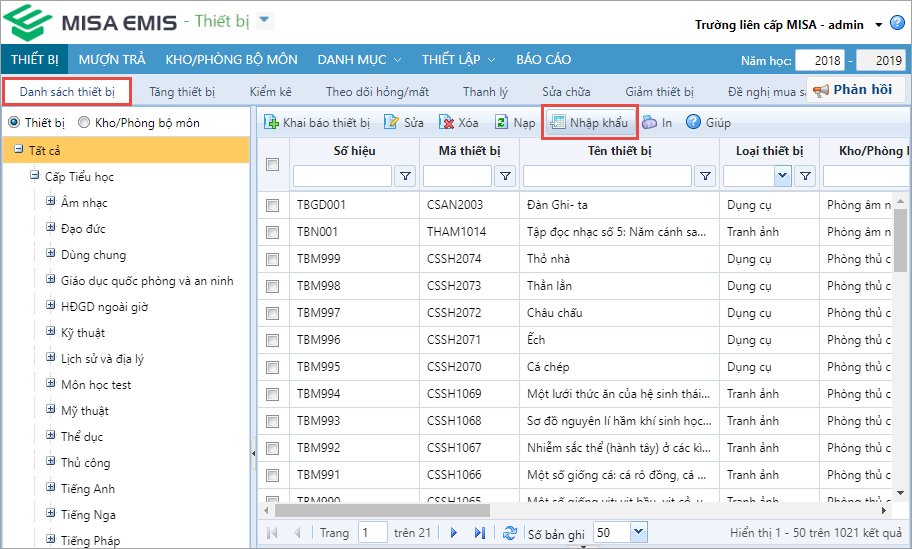The image size is (912, 549).
Task: Select the Kho/Phòng bộ môn radio button
Action: tap(84, 123)
